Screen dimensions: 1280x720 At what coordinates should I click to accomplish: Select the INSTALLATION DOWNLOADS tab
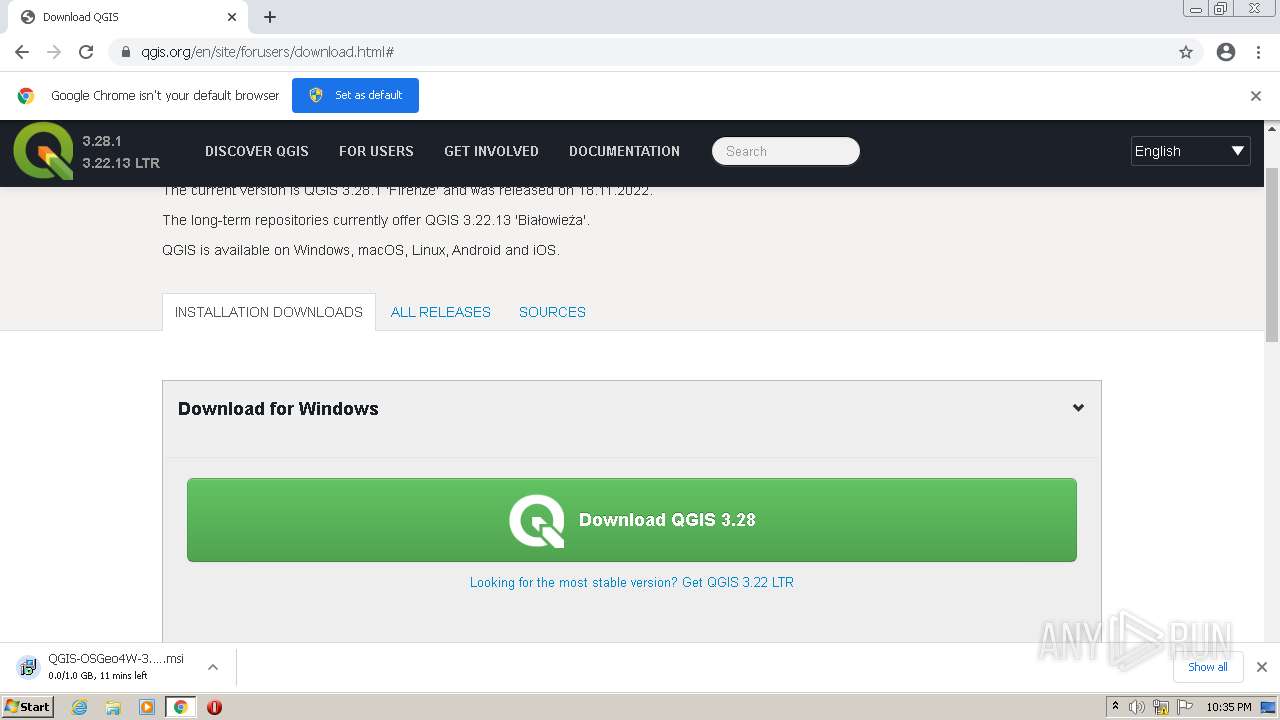pos(269,312)
